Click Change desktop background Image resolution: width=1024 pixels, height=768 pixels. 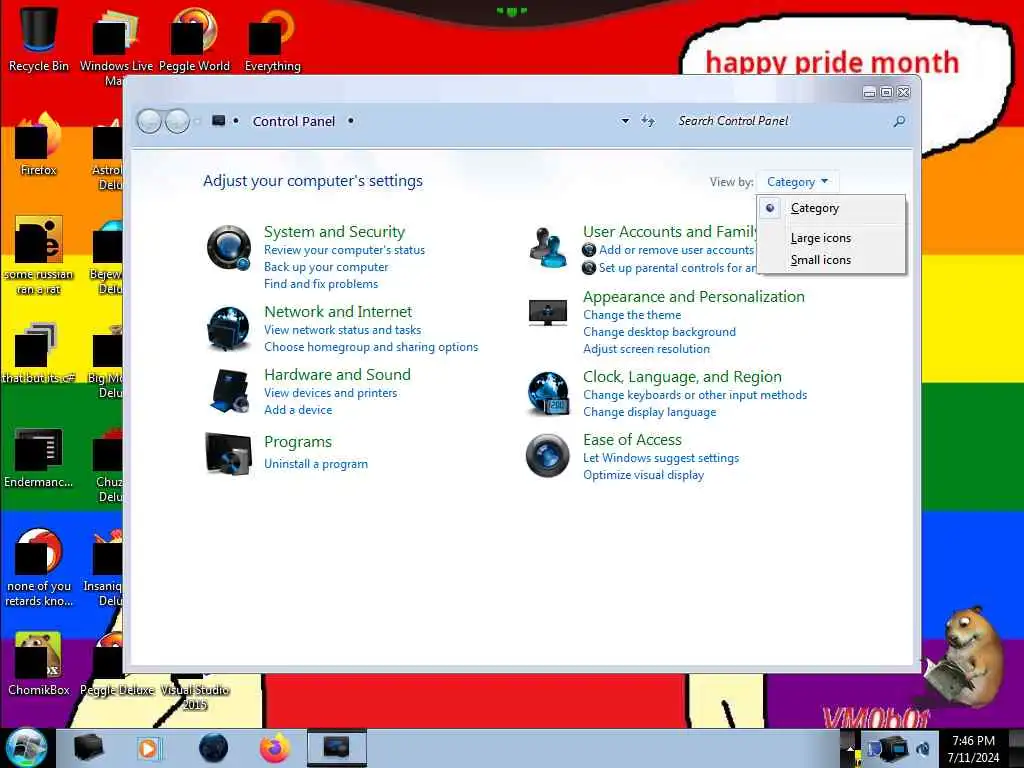click(659, 332)
